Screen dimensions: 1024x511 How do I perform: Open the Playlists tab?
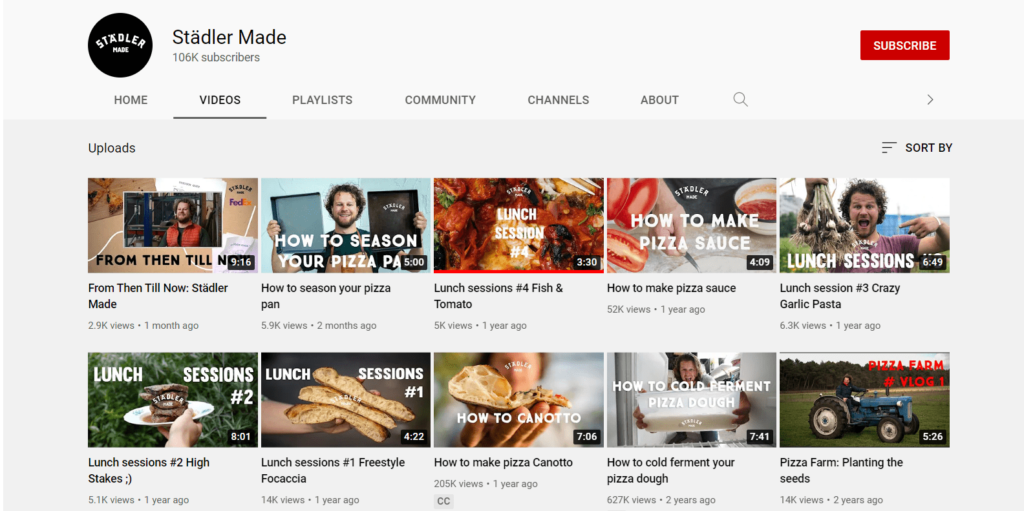click(322, 100)
